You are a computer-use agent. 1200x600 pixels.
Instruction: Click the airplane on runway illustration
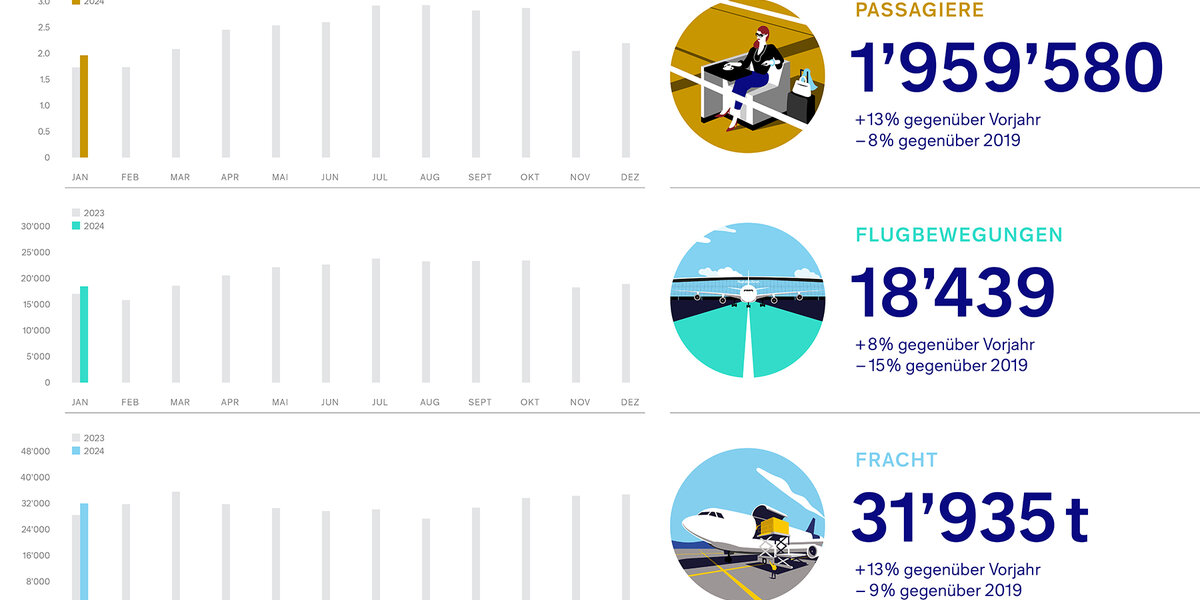pos(747,300)
